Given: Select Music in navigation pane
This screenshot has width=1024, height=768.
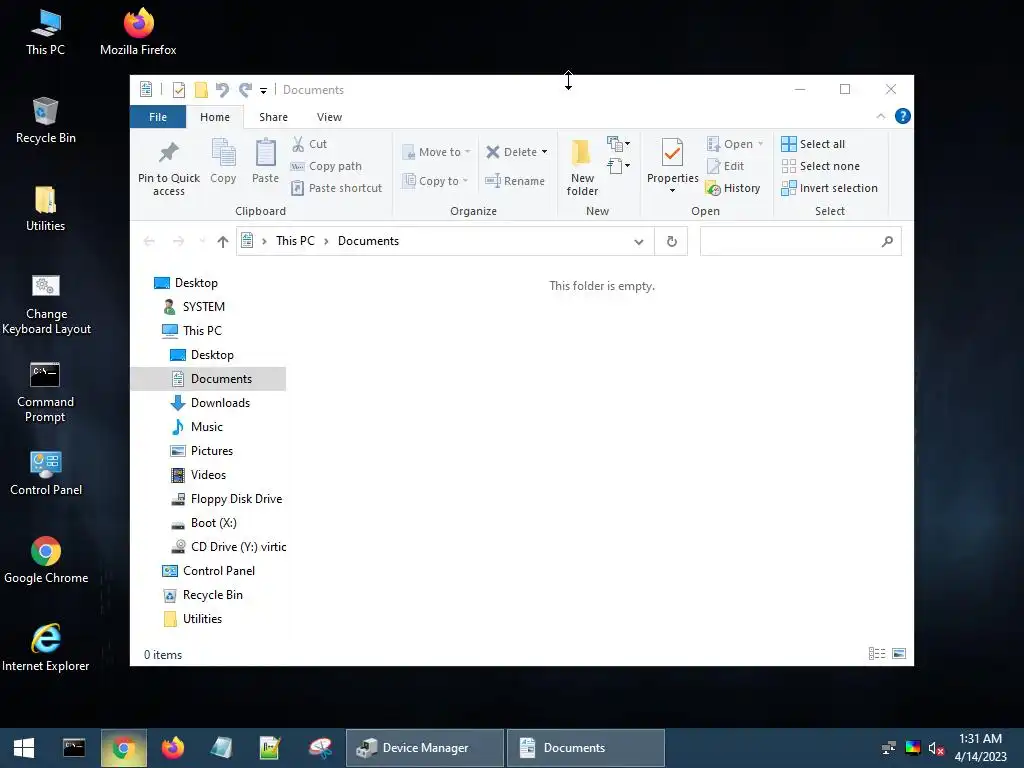Looking at the screenshot, I should pyautogui.click(x=206, y=427).
